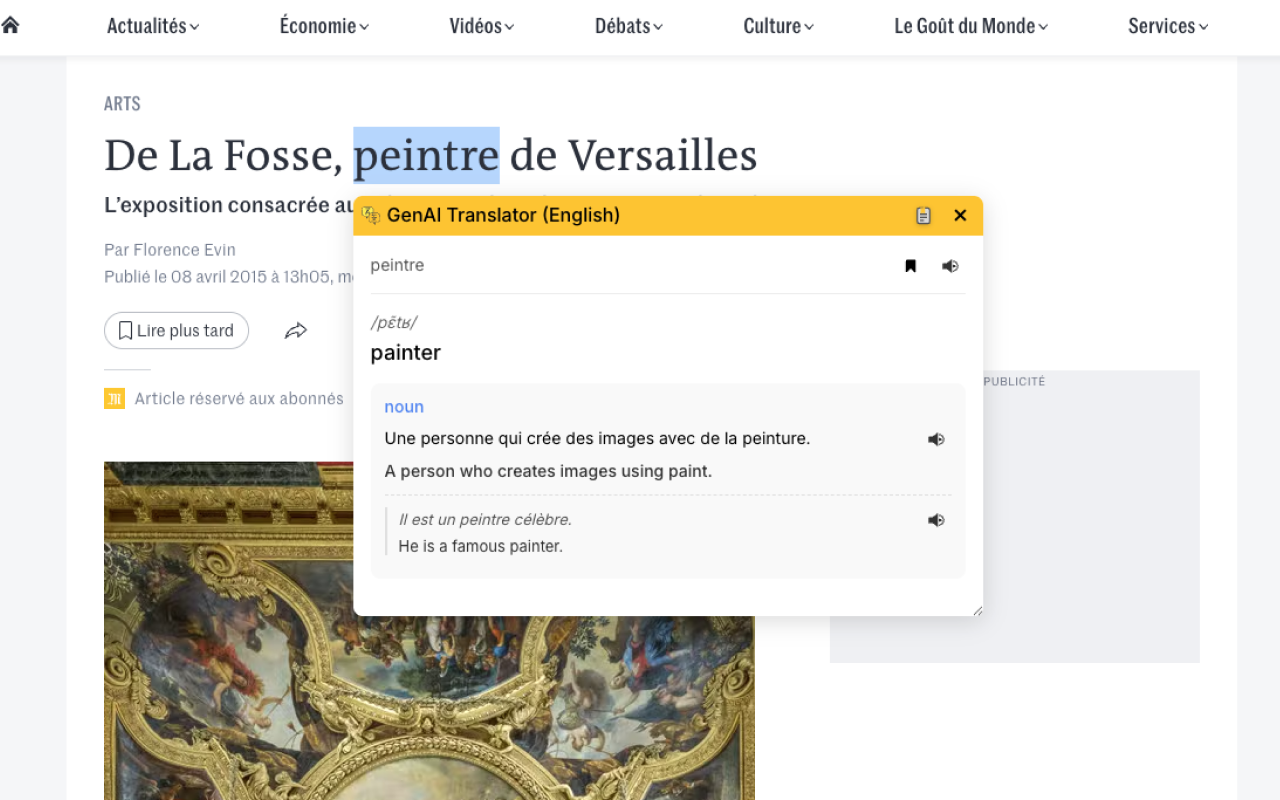1280x800 pixels.
Task: Bookmark the word peintre in translator
Action: pos(910,266)
